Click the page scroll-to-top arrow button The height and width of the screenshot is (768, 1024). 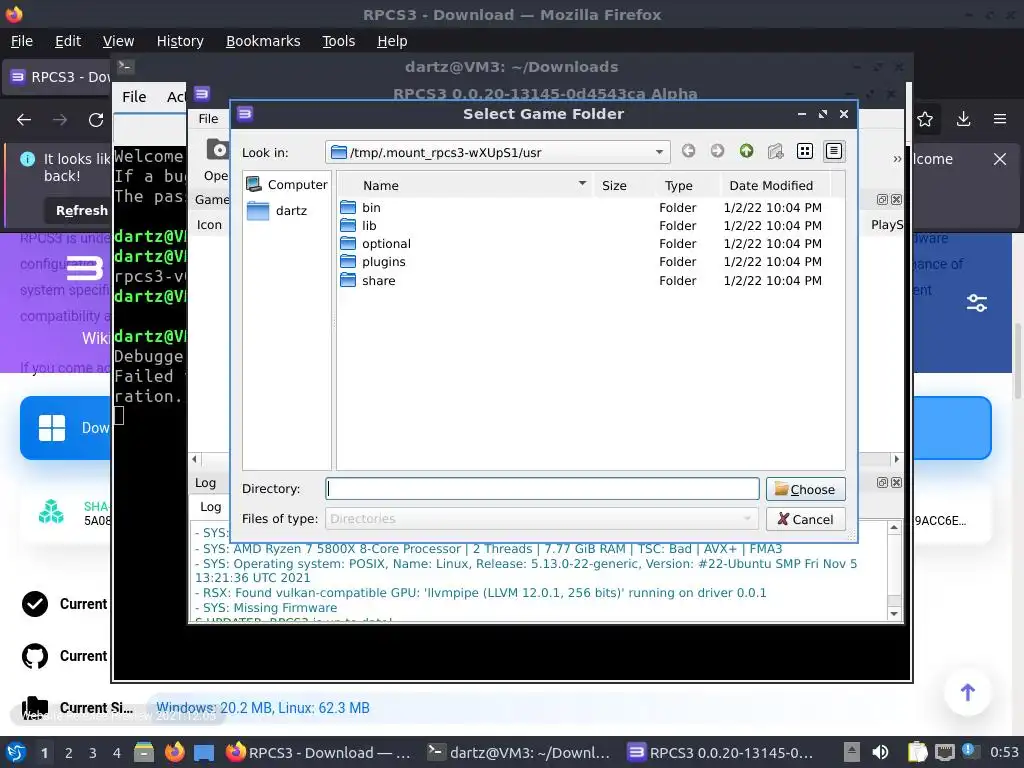click(x=968, y=692)
